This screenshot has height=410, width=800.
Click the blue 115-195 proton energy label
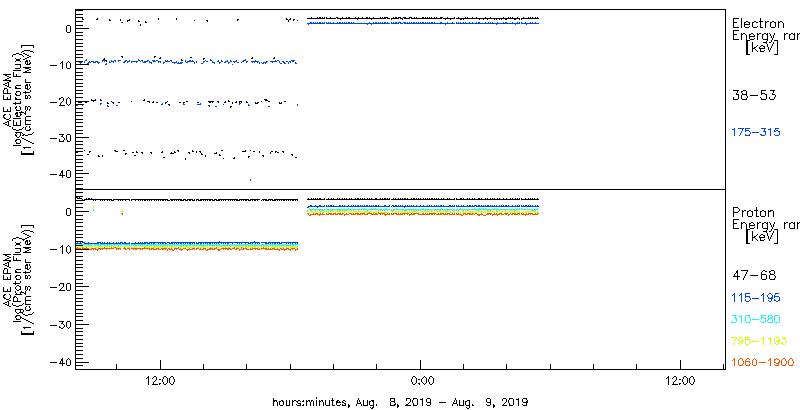[x=756, y=297]
